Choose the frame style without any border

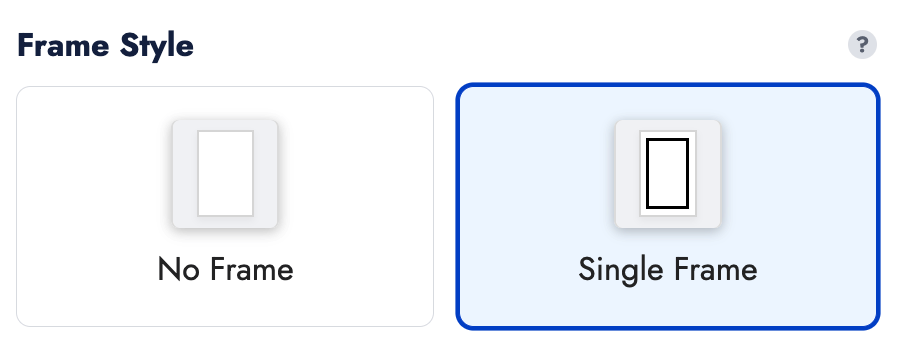[225, 206]
